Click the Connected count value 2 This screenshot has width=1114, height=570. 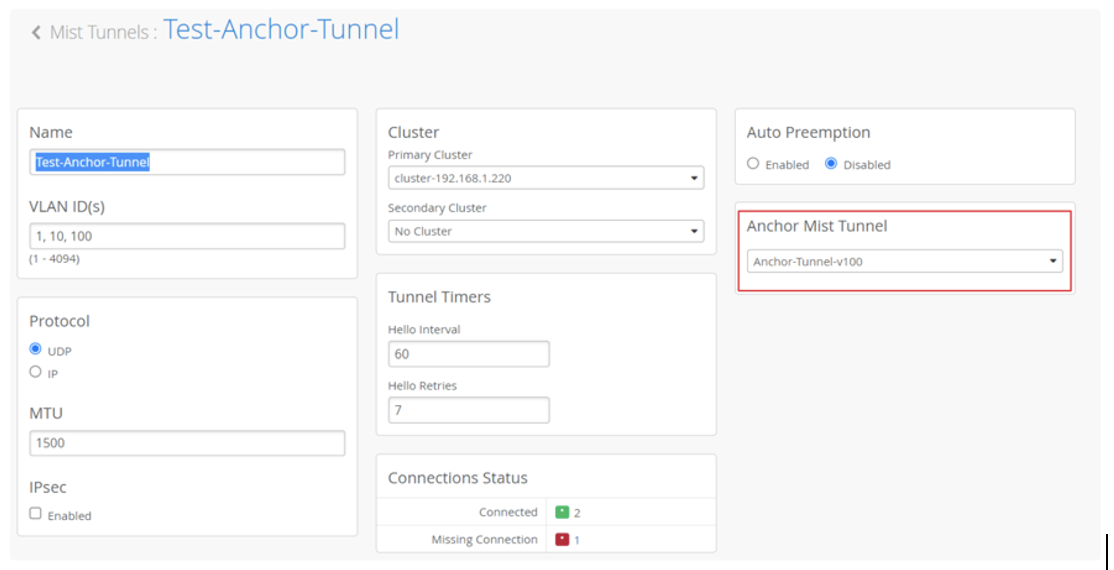point(577,512)
